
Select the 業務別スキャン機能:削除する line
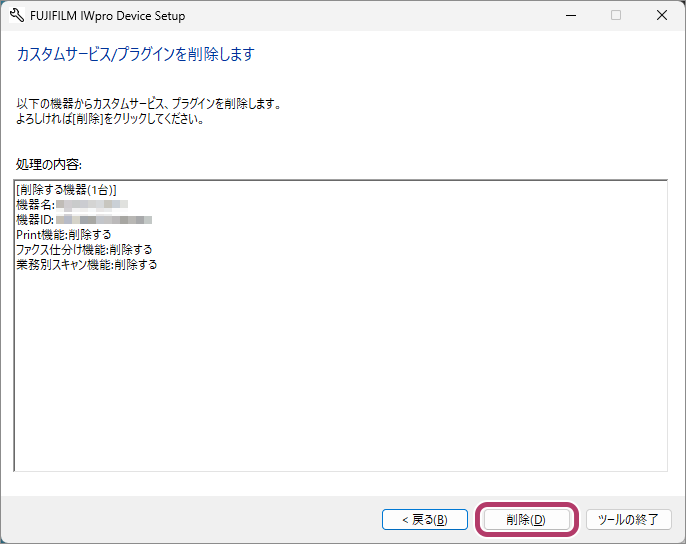(x=87, y=264)
